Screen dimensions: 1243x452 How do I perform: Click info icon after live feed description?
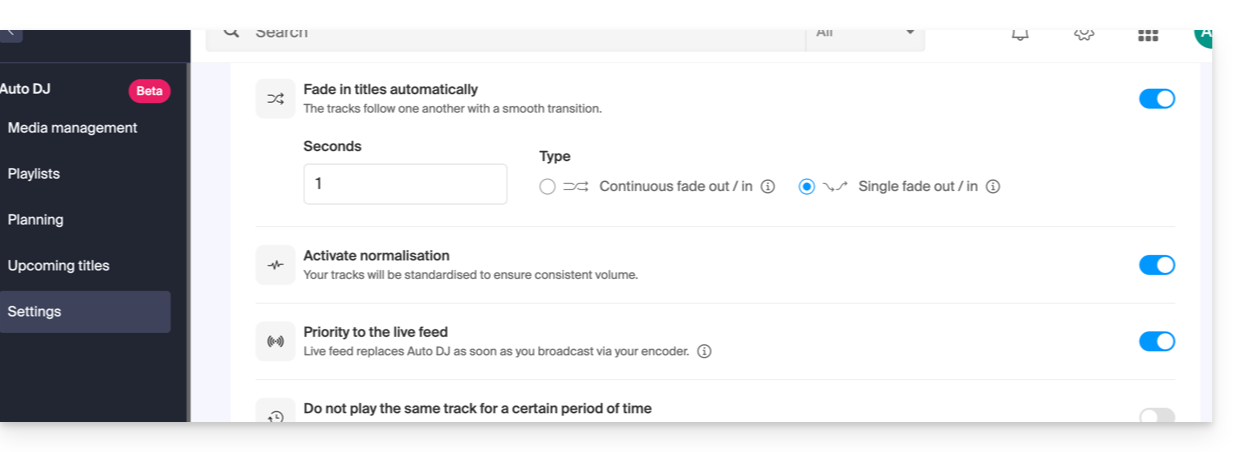704,351
